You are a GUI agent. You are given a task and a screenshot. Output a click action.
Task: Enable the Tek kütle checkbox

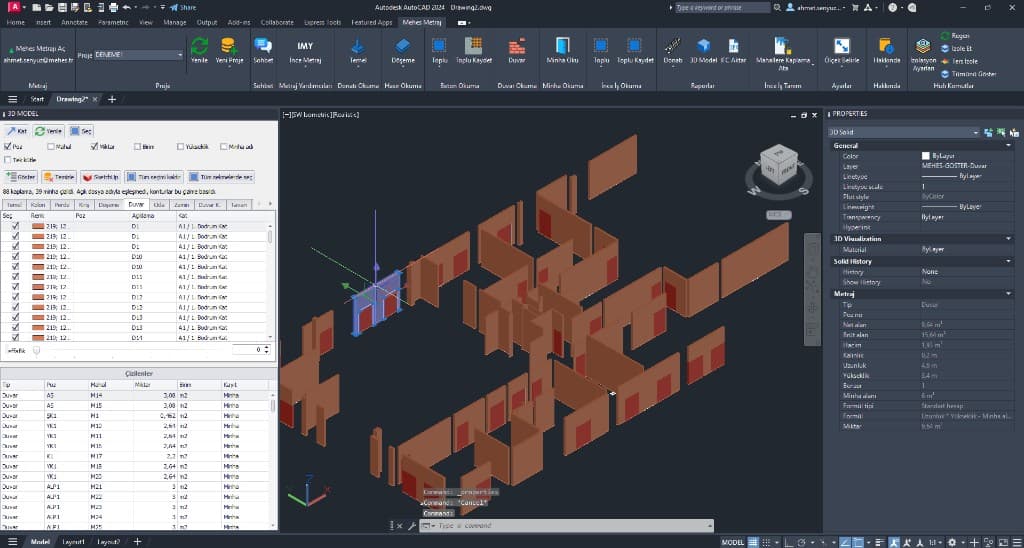coord(8,159)
